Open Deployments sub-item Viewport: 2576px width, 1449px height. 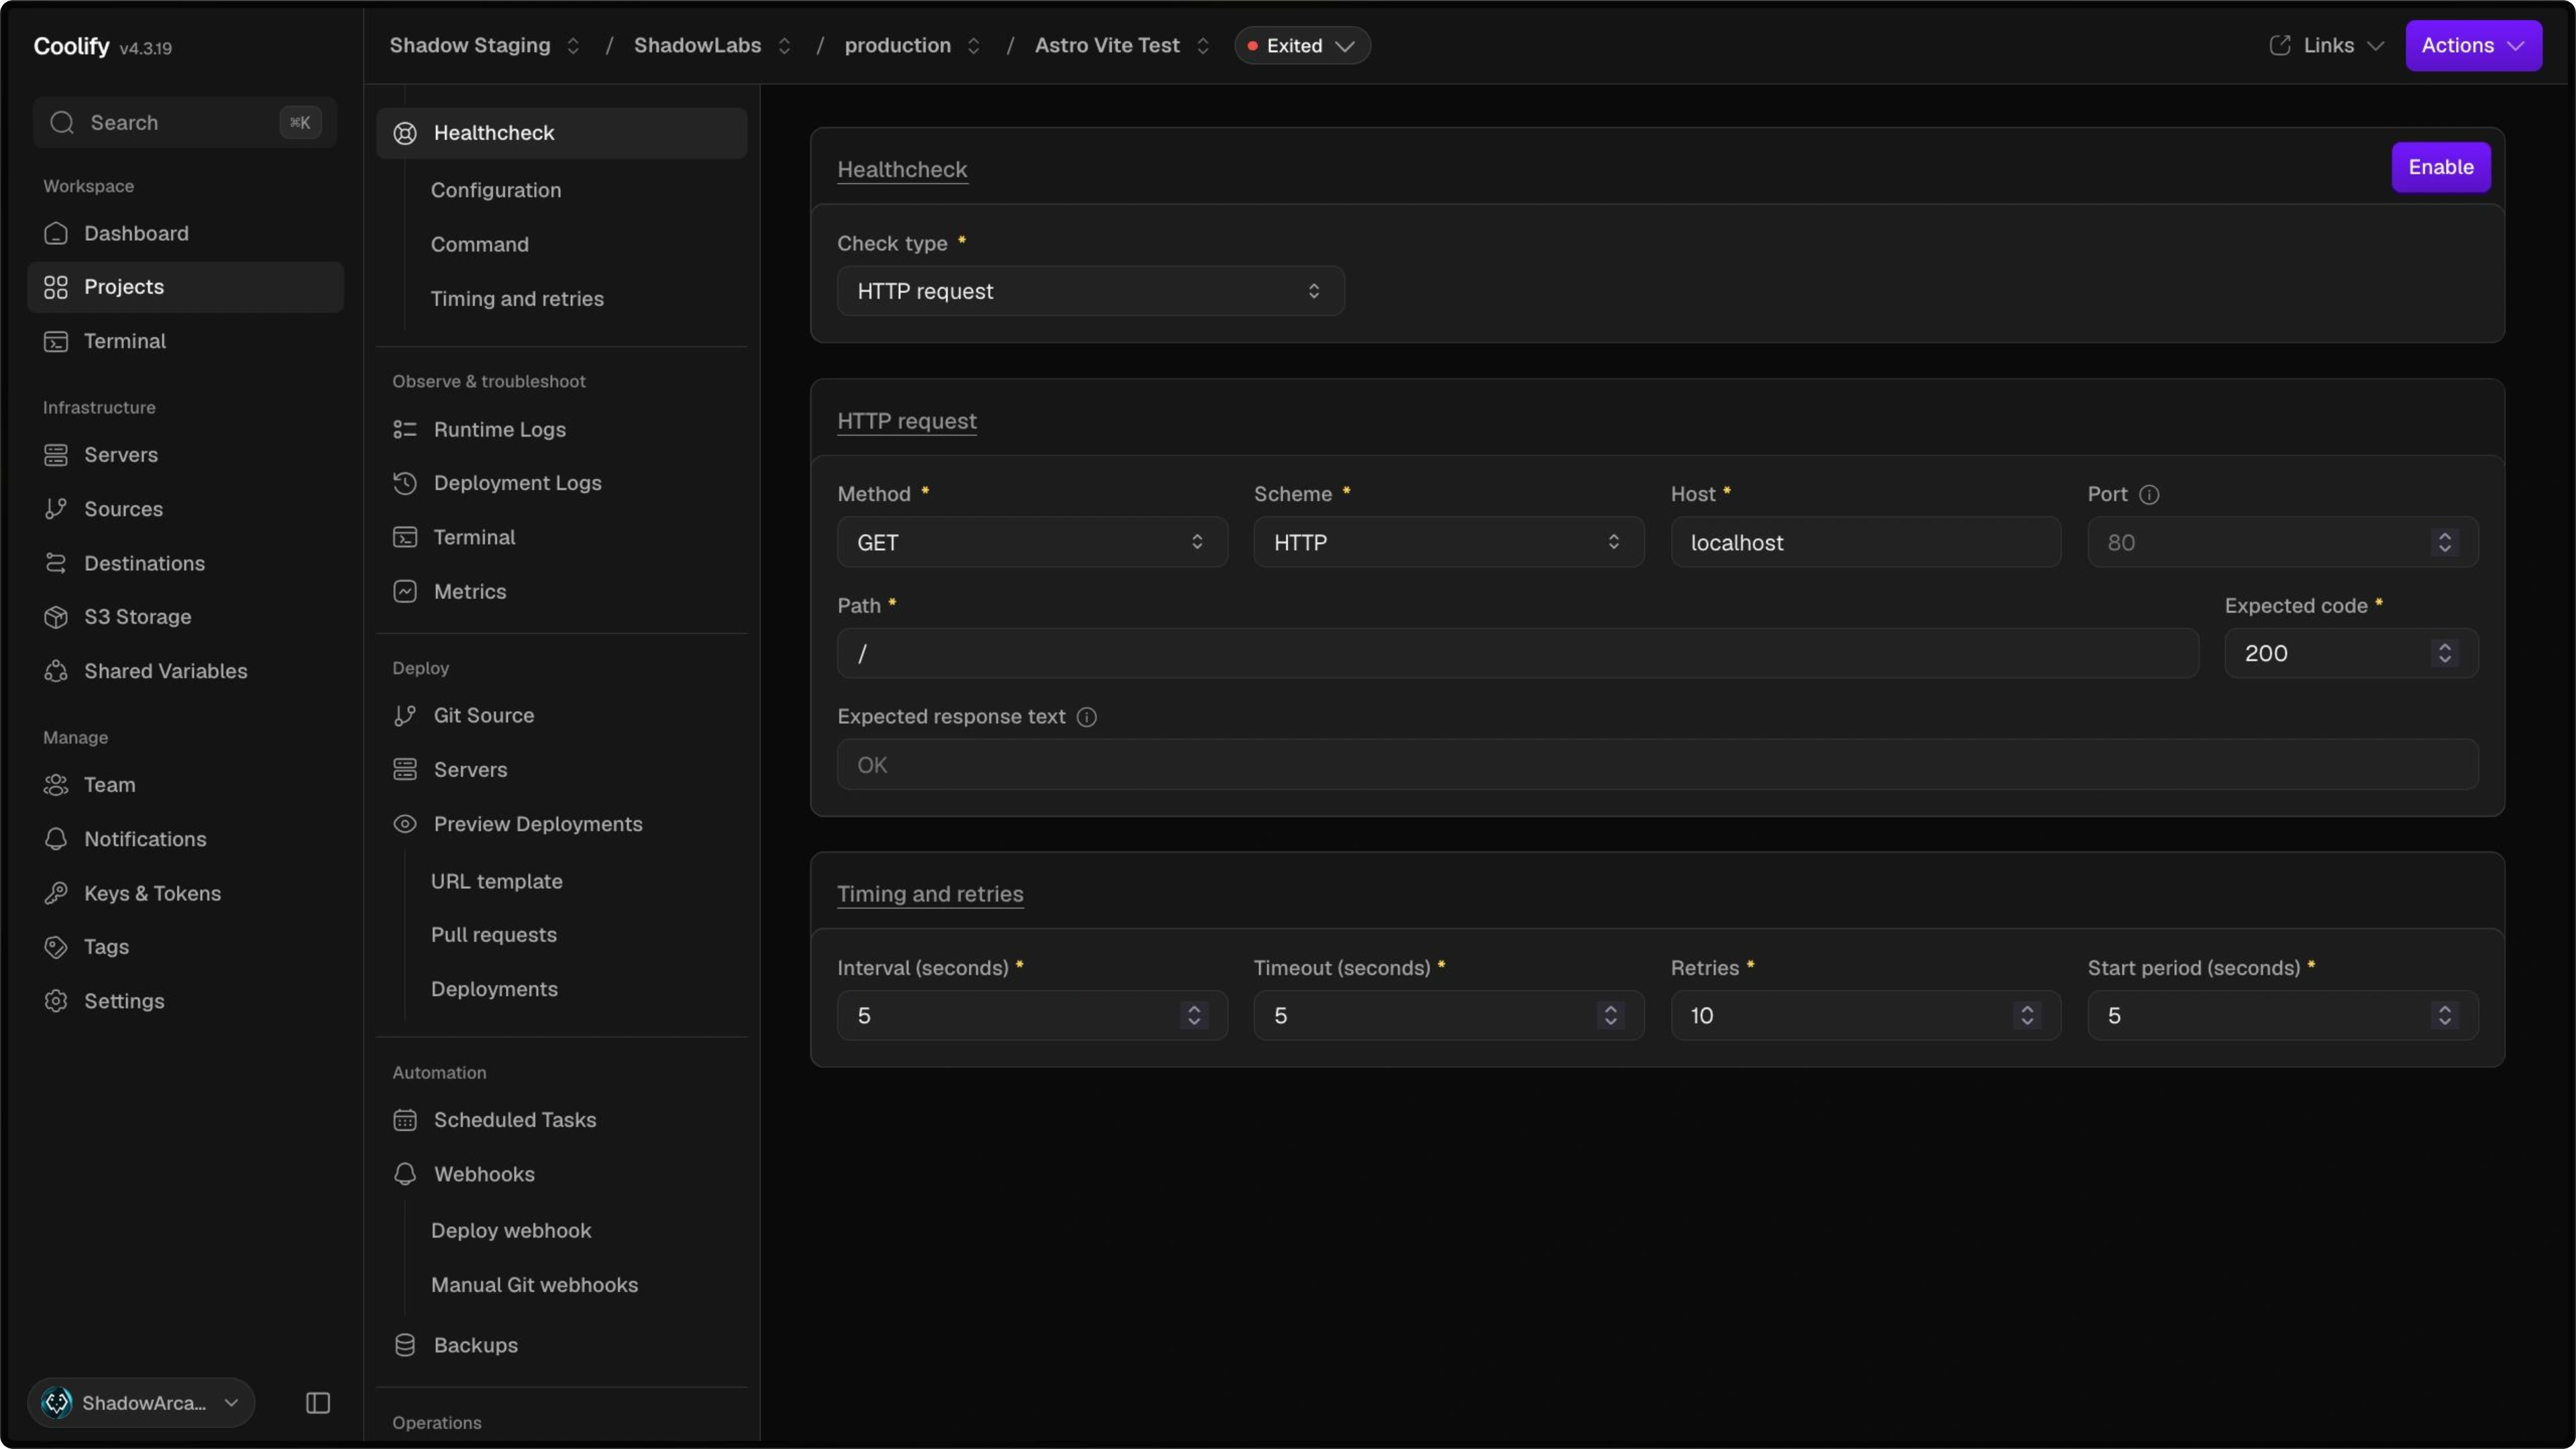[x=494, y=989]
